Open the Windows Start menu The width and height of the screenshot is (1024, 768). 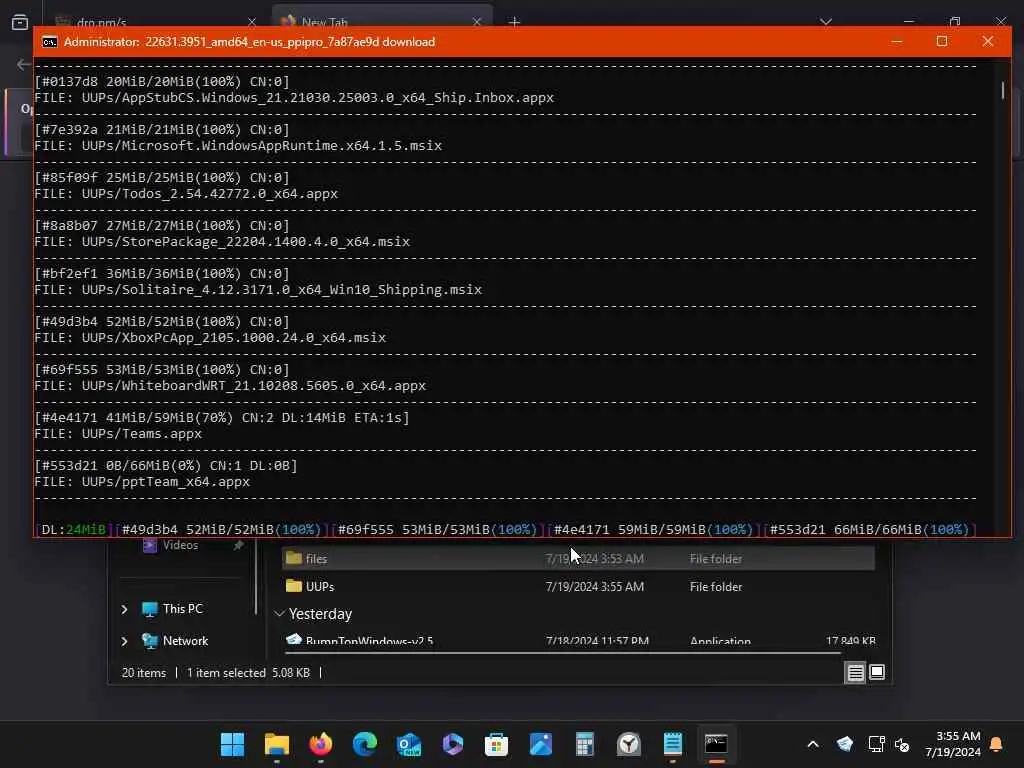click(x=232, y=744)
